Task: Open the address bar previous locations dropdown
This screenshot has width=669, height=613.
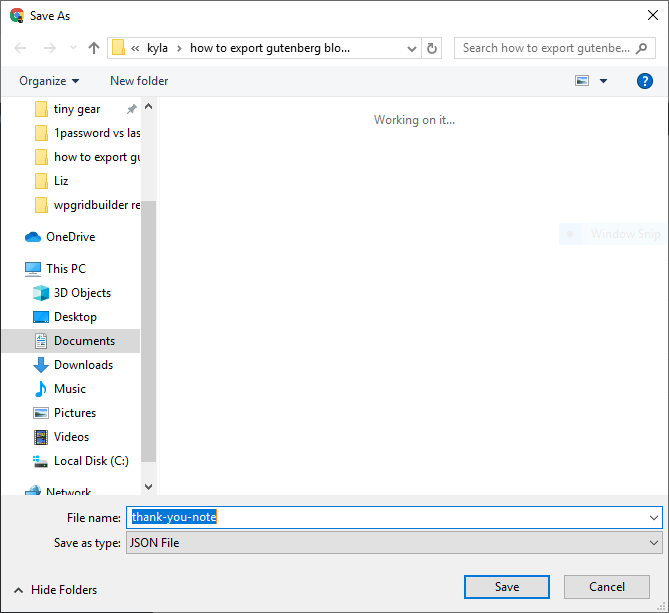Action: tap(412, 48)
